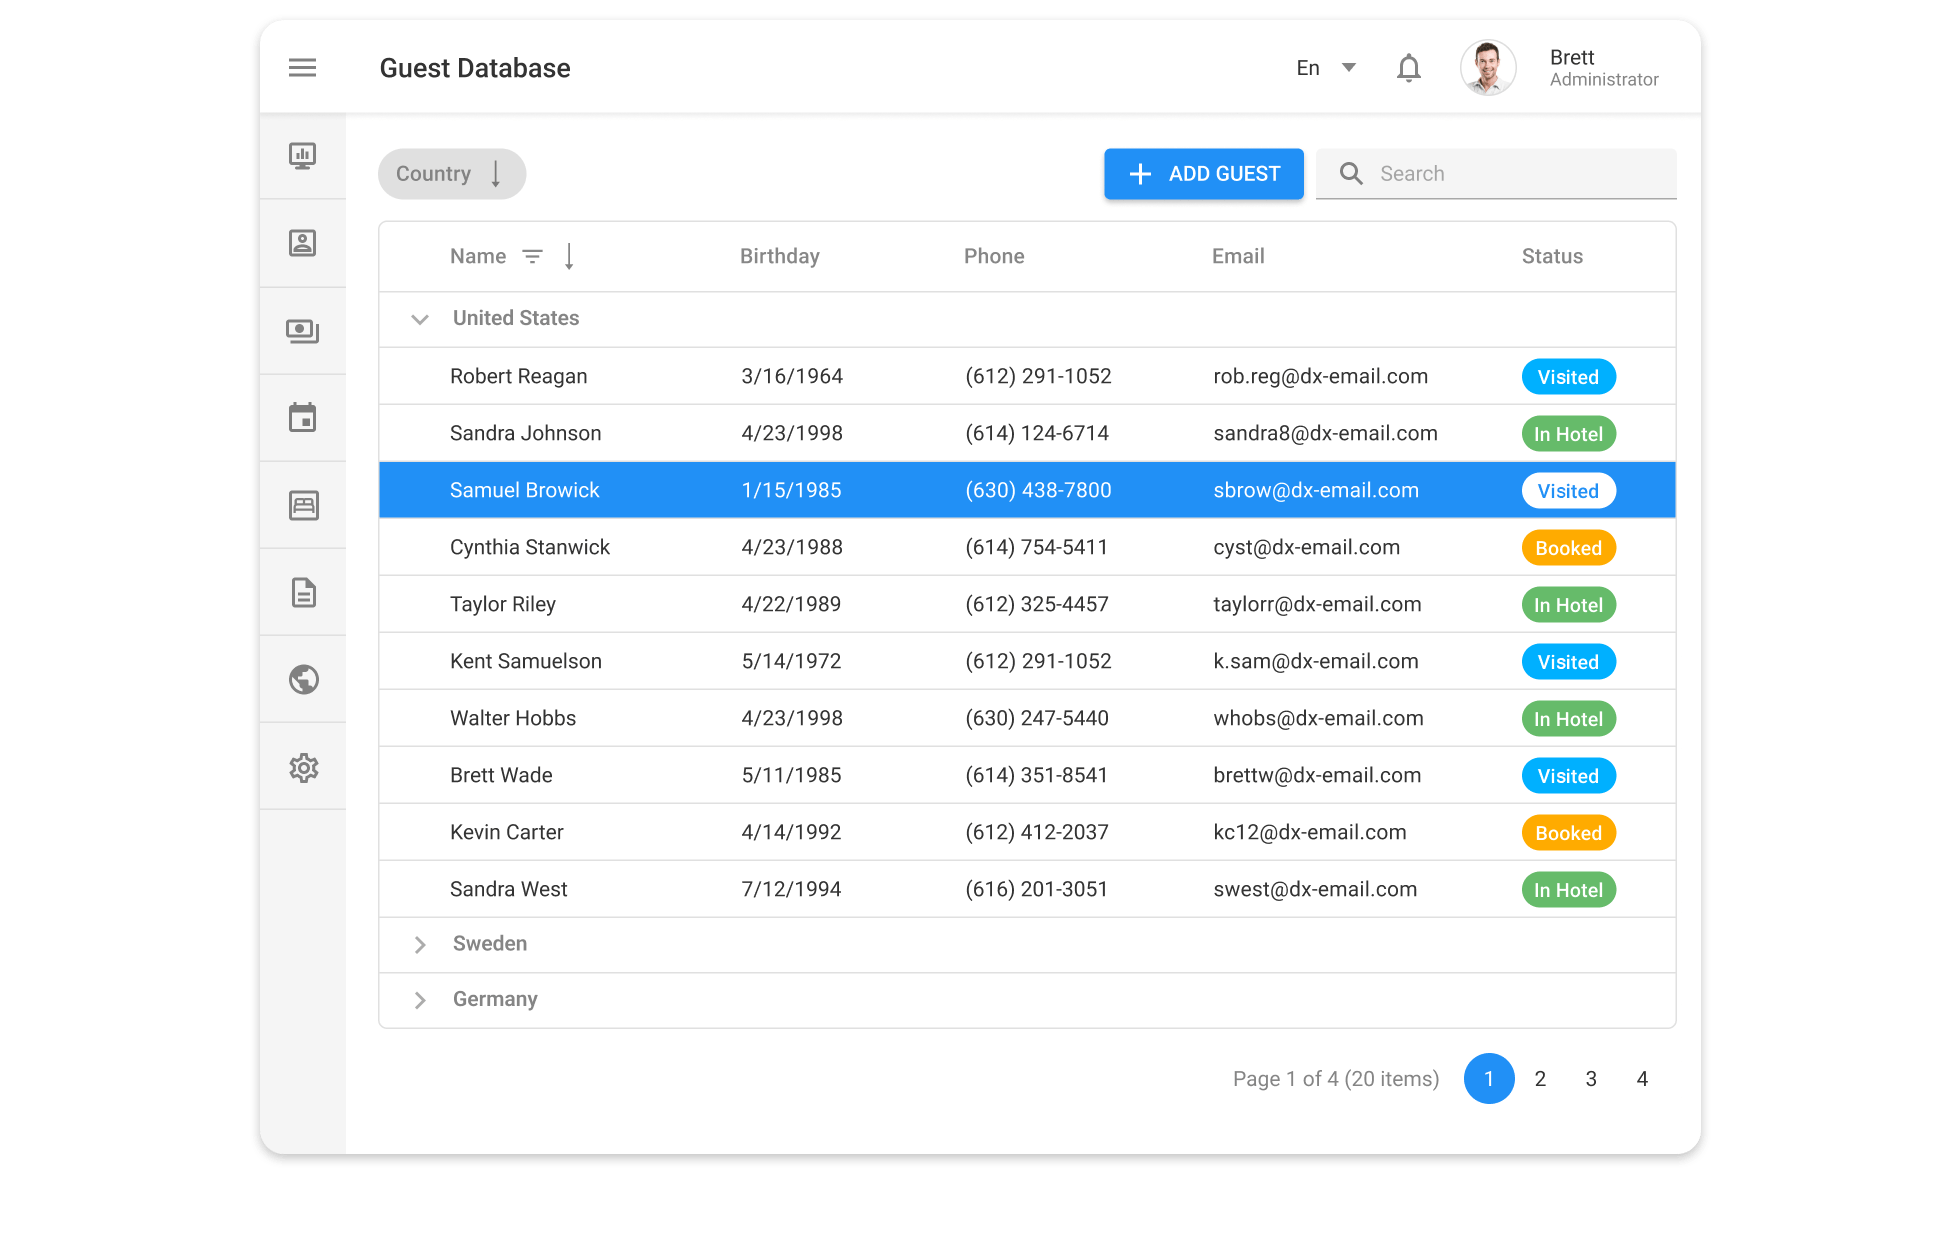Sort by Status column header
The image size is (1960, 1240).
[1552, 257]
